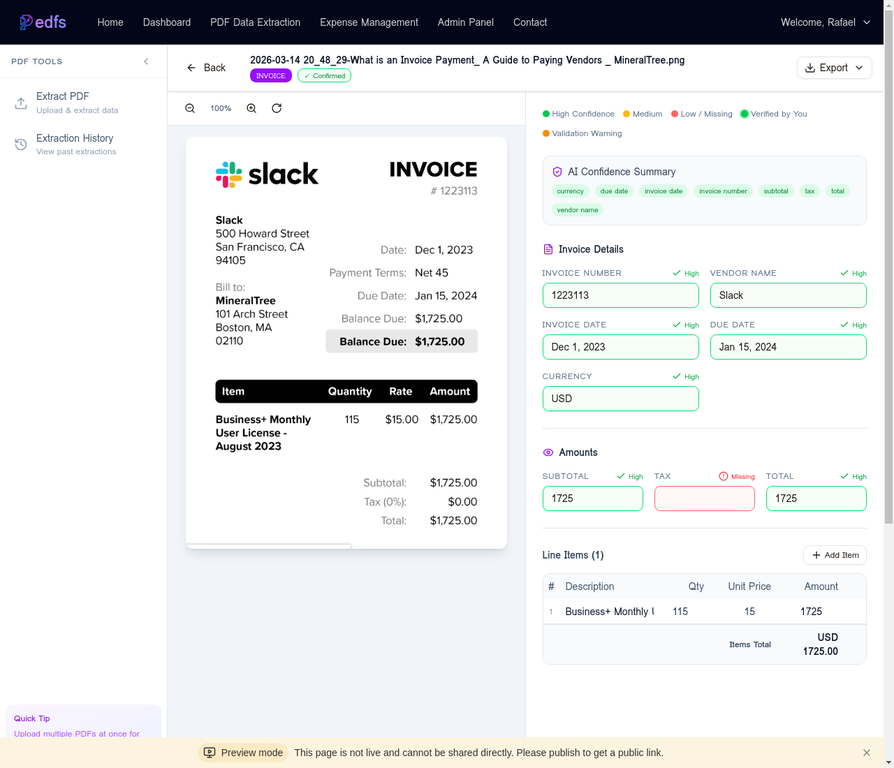The height and width of the screenshot is (768, 894).
Task: Collapse the PDF Tools sidebar
Action: tap(146, 62)
